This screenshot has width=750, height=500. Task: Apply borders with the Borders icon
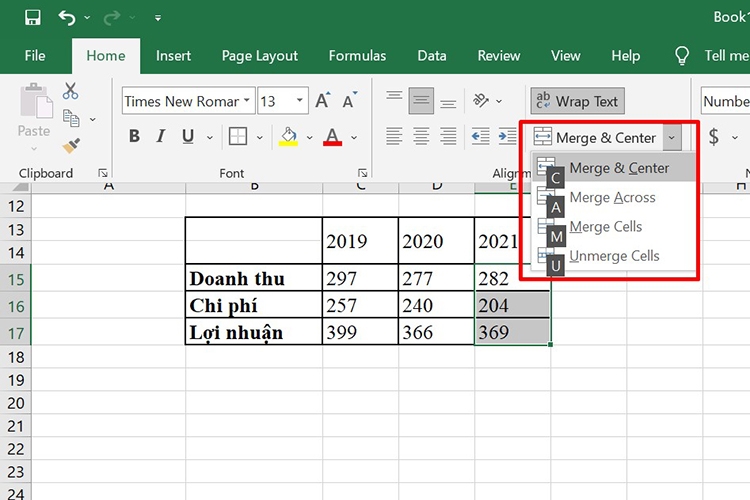coord(238,136)
